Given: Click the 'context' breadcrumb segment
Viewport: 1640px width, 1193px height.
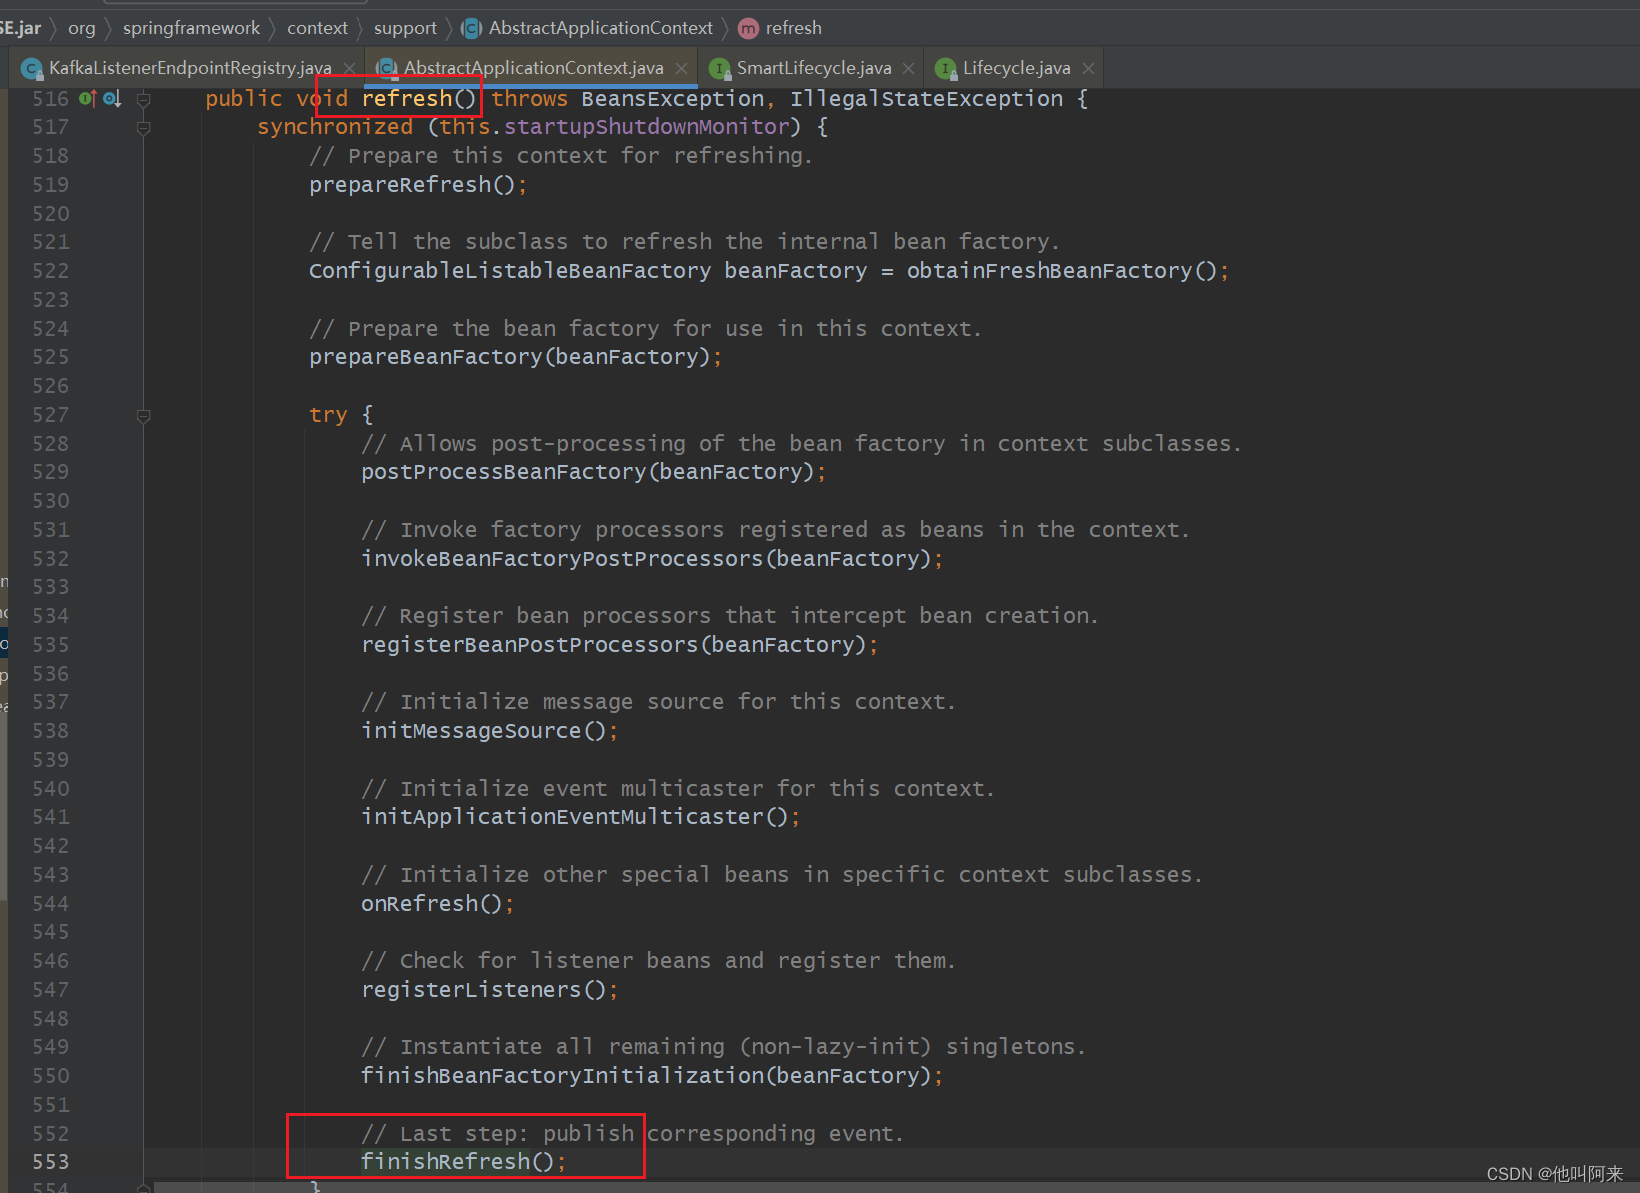Looking at the screenshot, I should pyautogui.click(x=317, y=28).
